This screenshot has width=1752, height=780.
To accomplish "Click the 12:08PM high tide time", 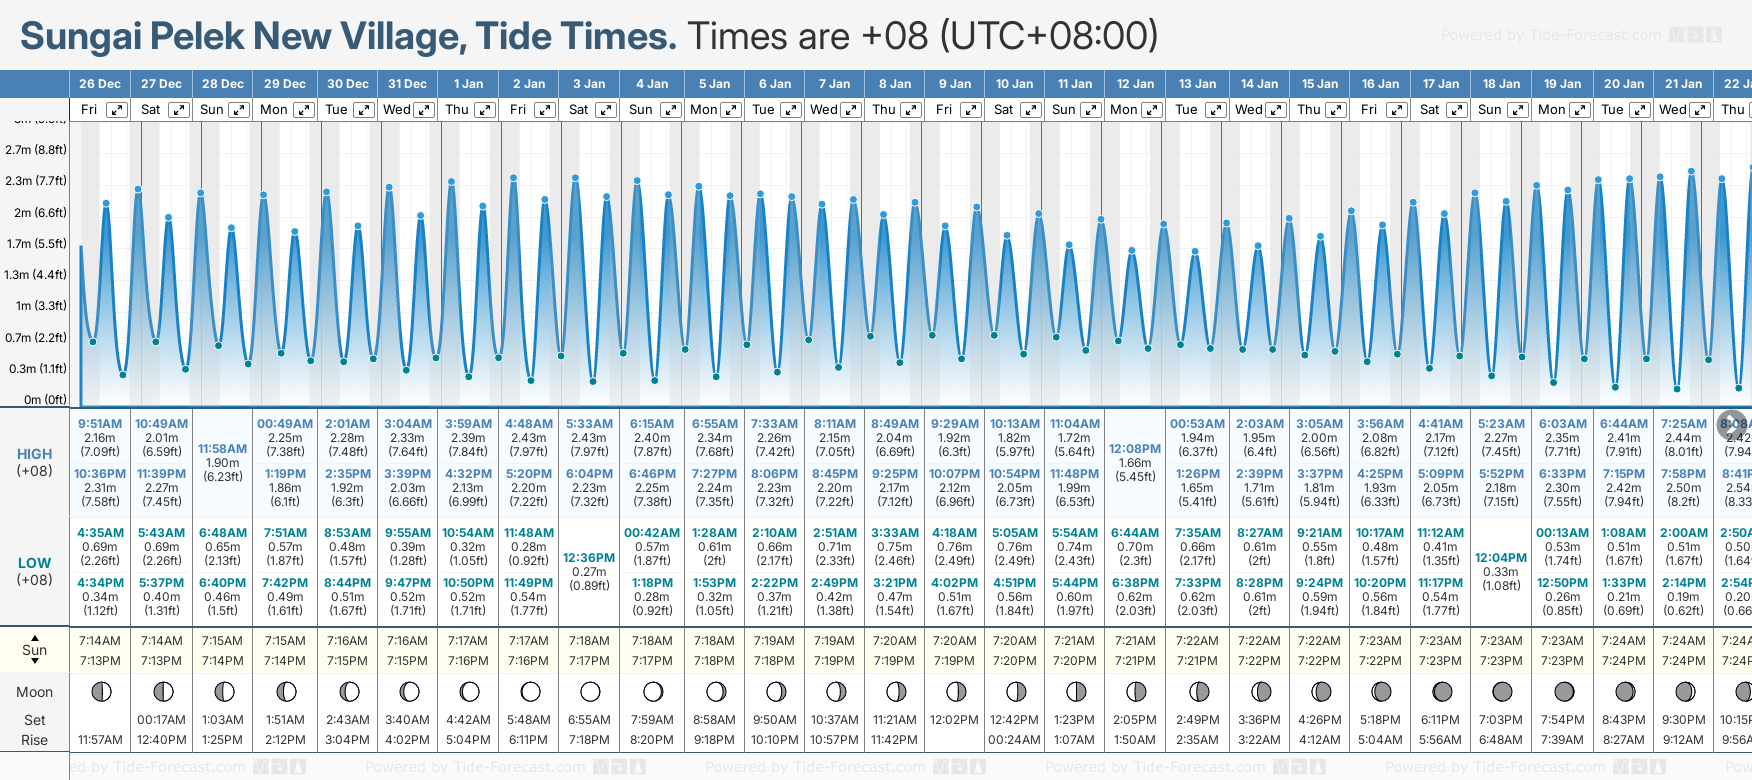I will pyautogui.click(x=1135, y=449).
